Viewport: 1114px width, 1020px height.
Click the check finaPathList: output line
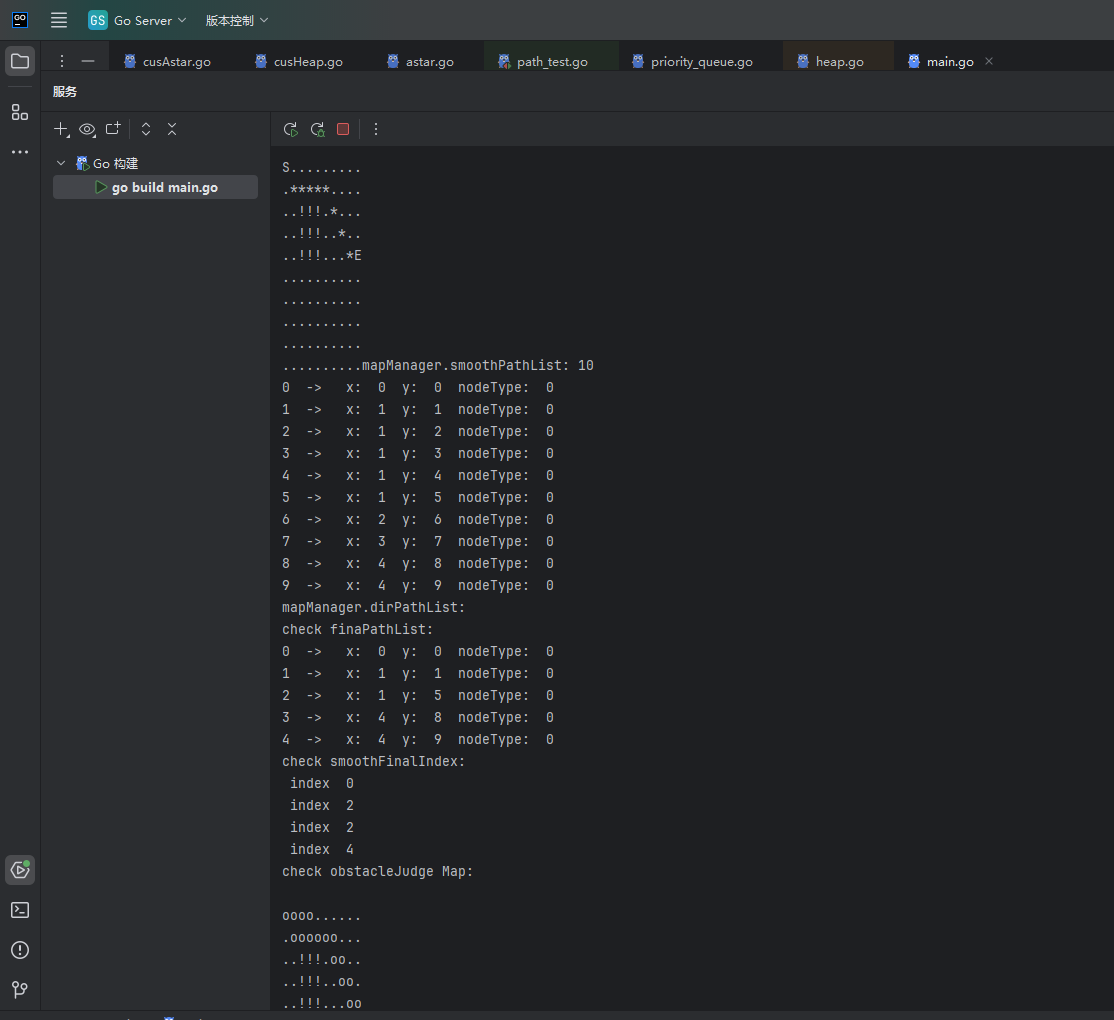[357, 630]
